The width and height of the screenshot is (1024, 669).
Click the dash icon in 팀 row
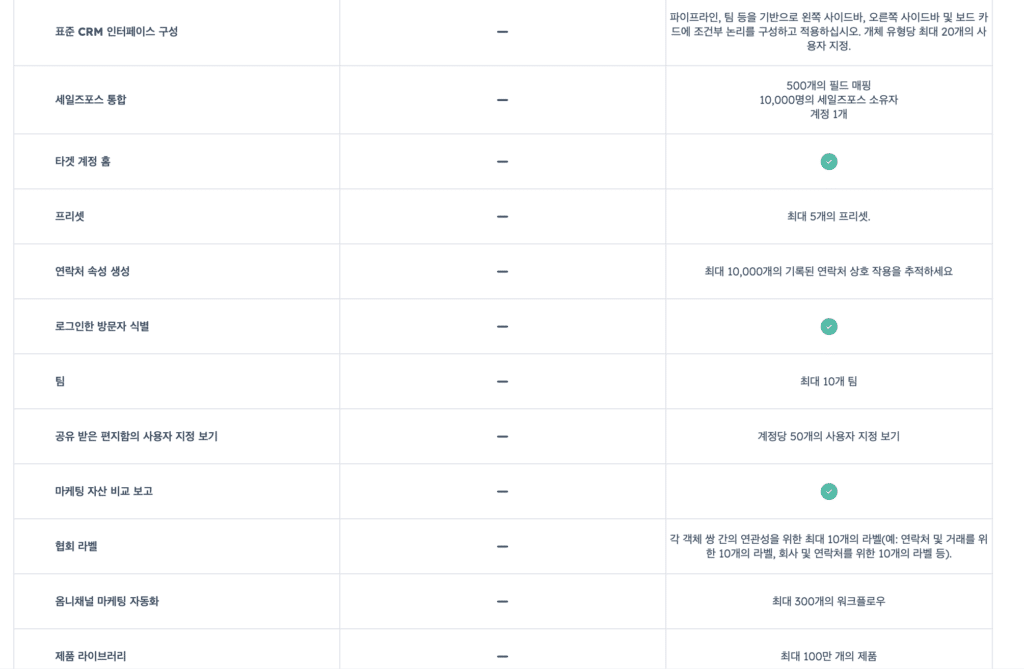502,382
